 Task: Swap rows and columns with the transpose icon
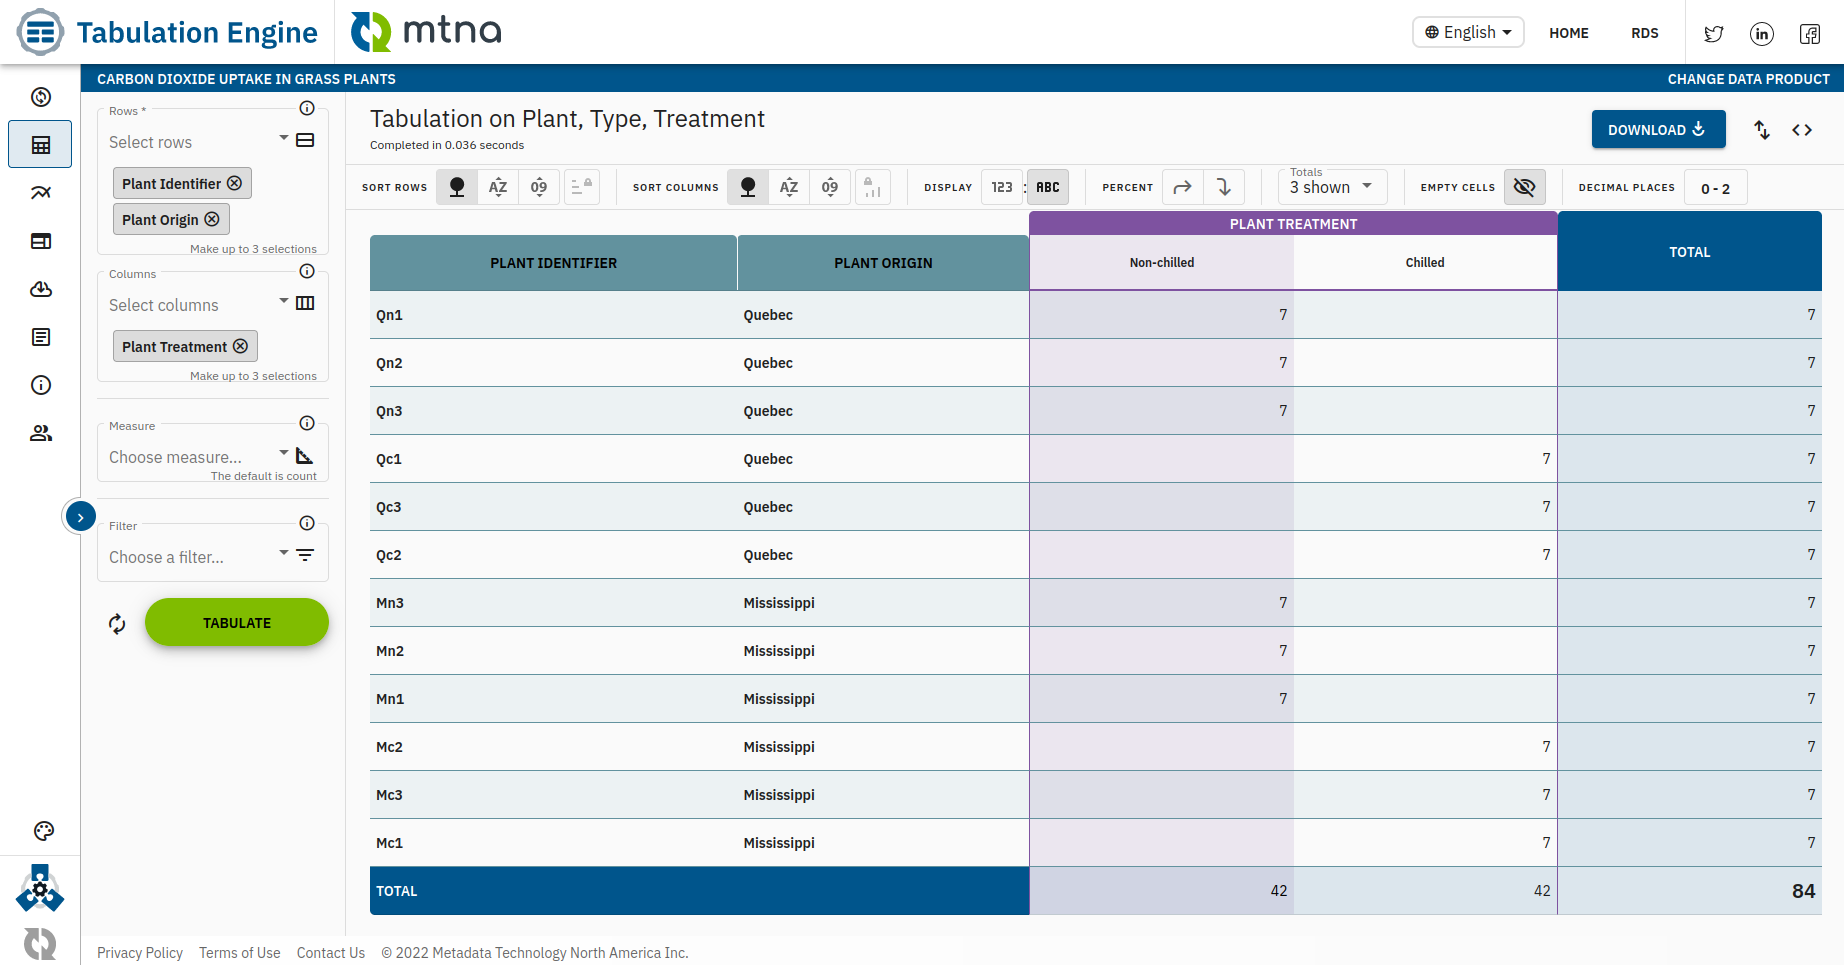pos(1762,130)
